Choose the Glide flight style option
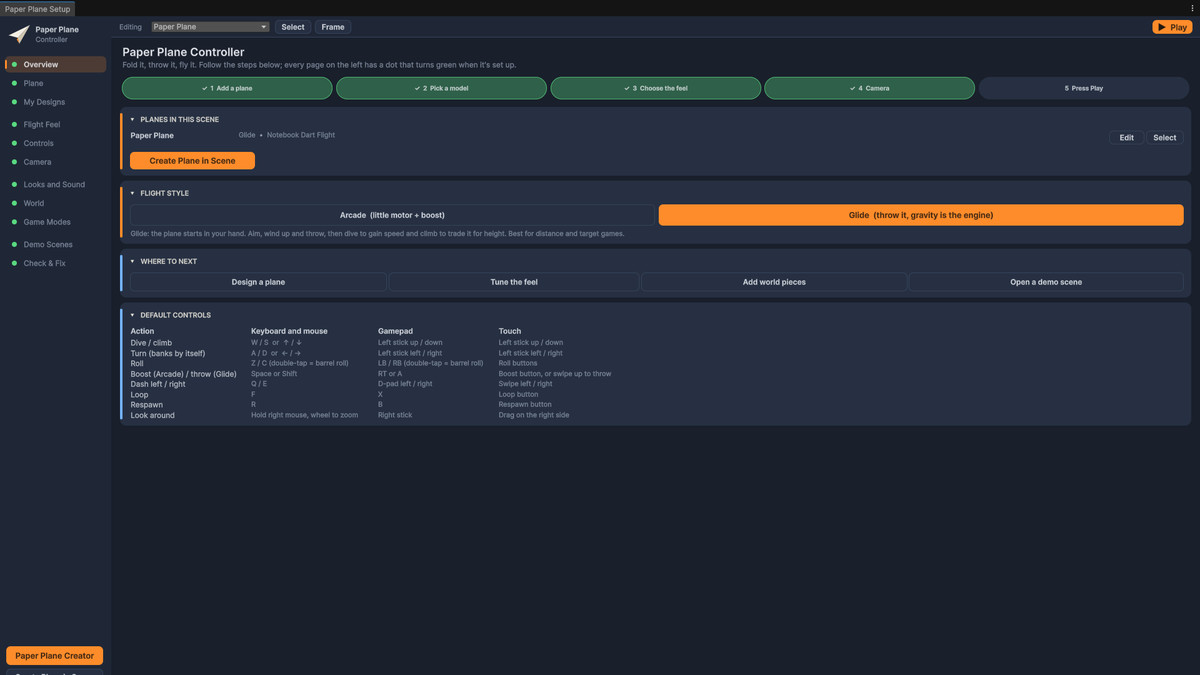 (x=921, y=215)
